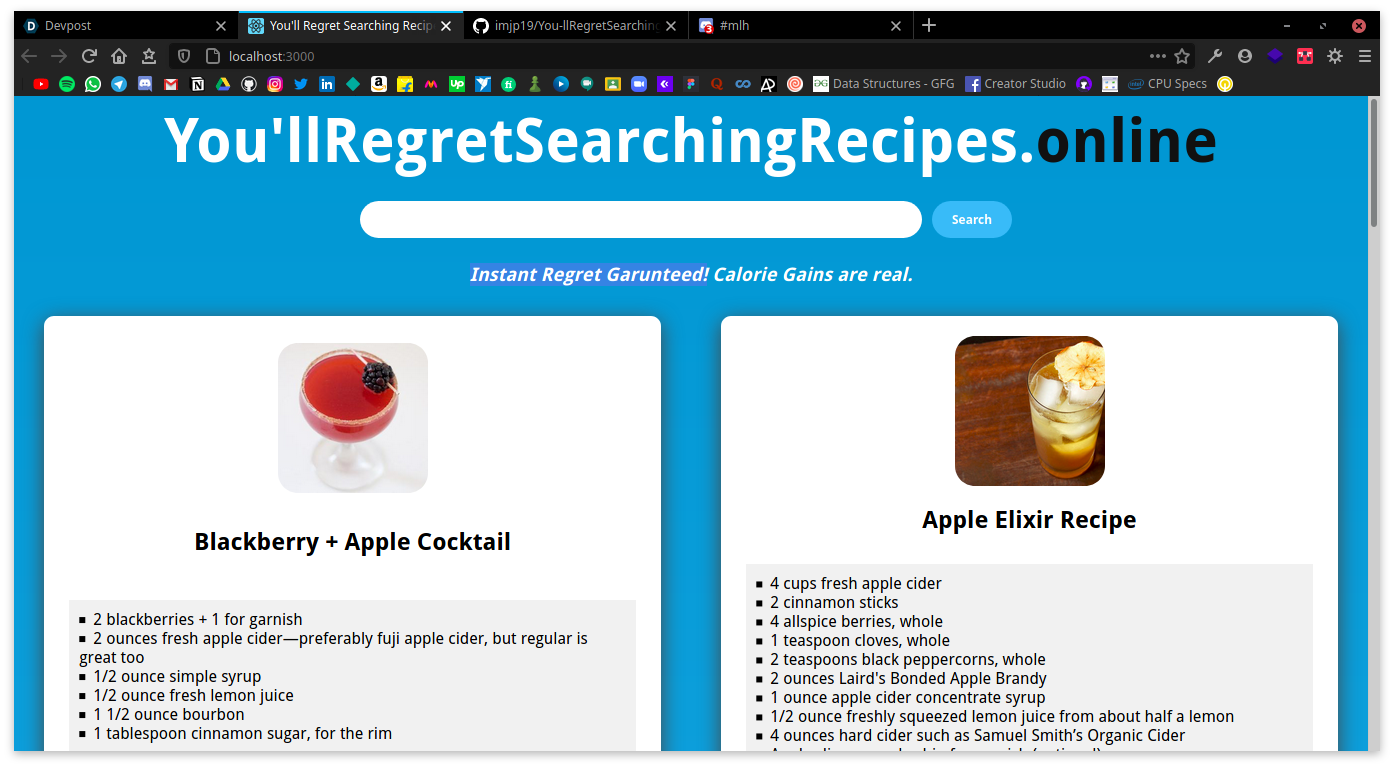
Task: Click the Blackberry + Apple Cocktail title
Action: point(353,542)
